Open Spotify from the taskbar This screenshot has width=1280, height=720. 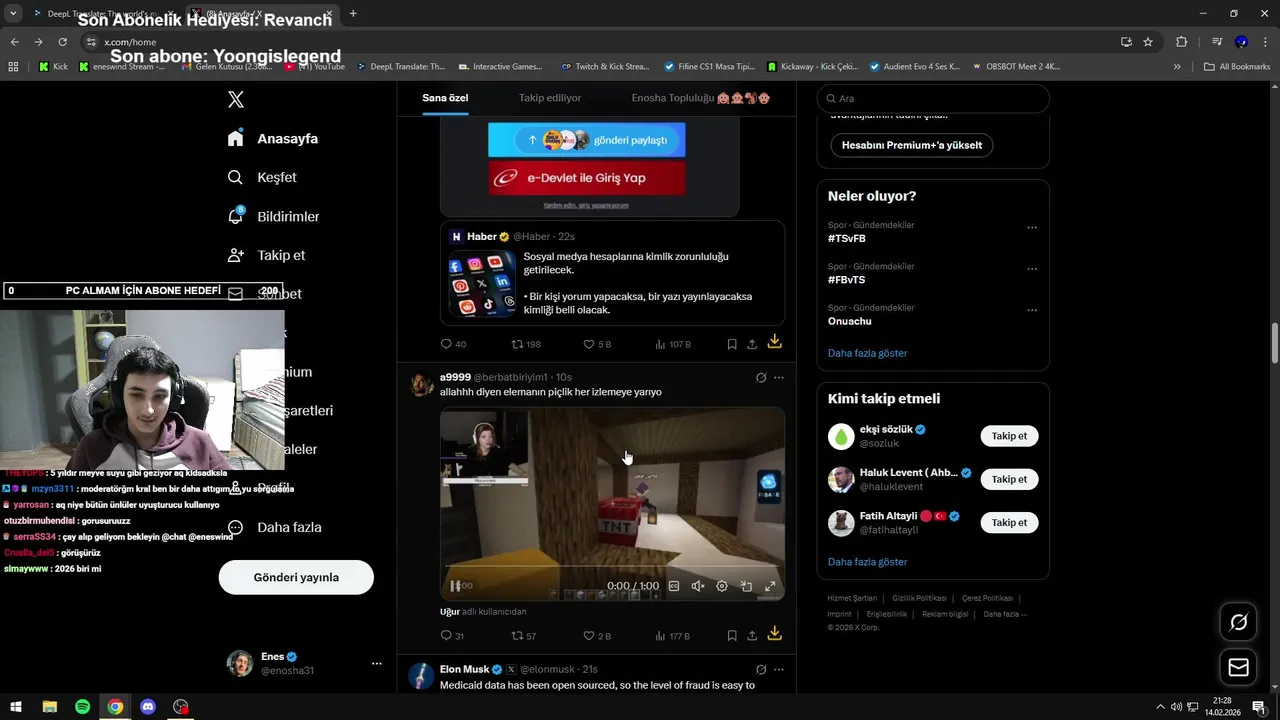82,707
